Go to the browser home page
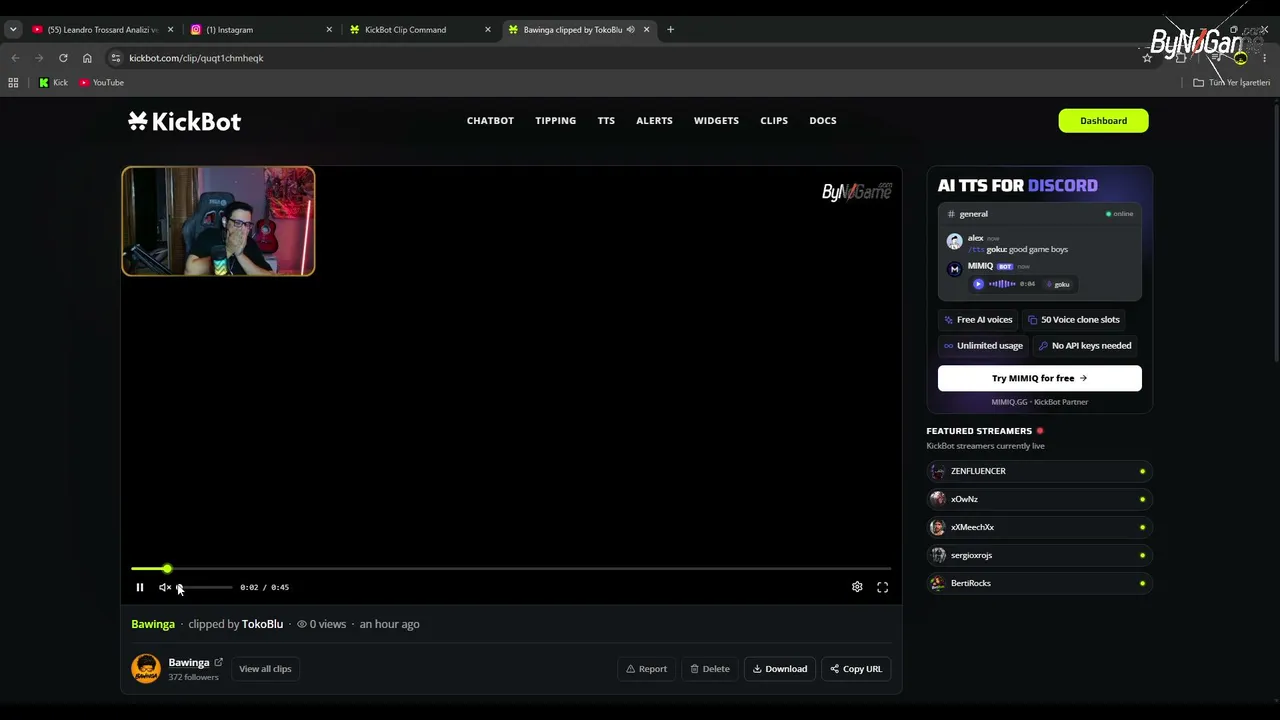This screenshot has height=720, width=1280. click(87, 58)
